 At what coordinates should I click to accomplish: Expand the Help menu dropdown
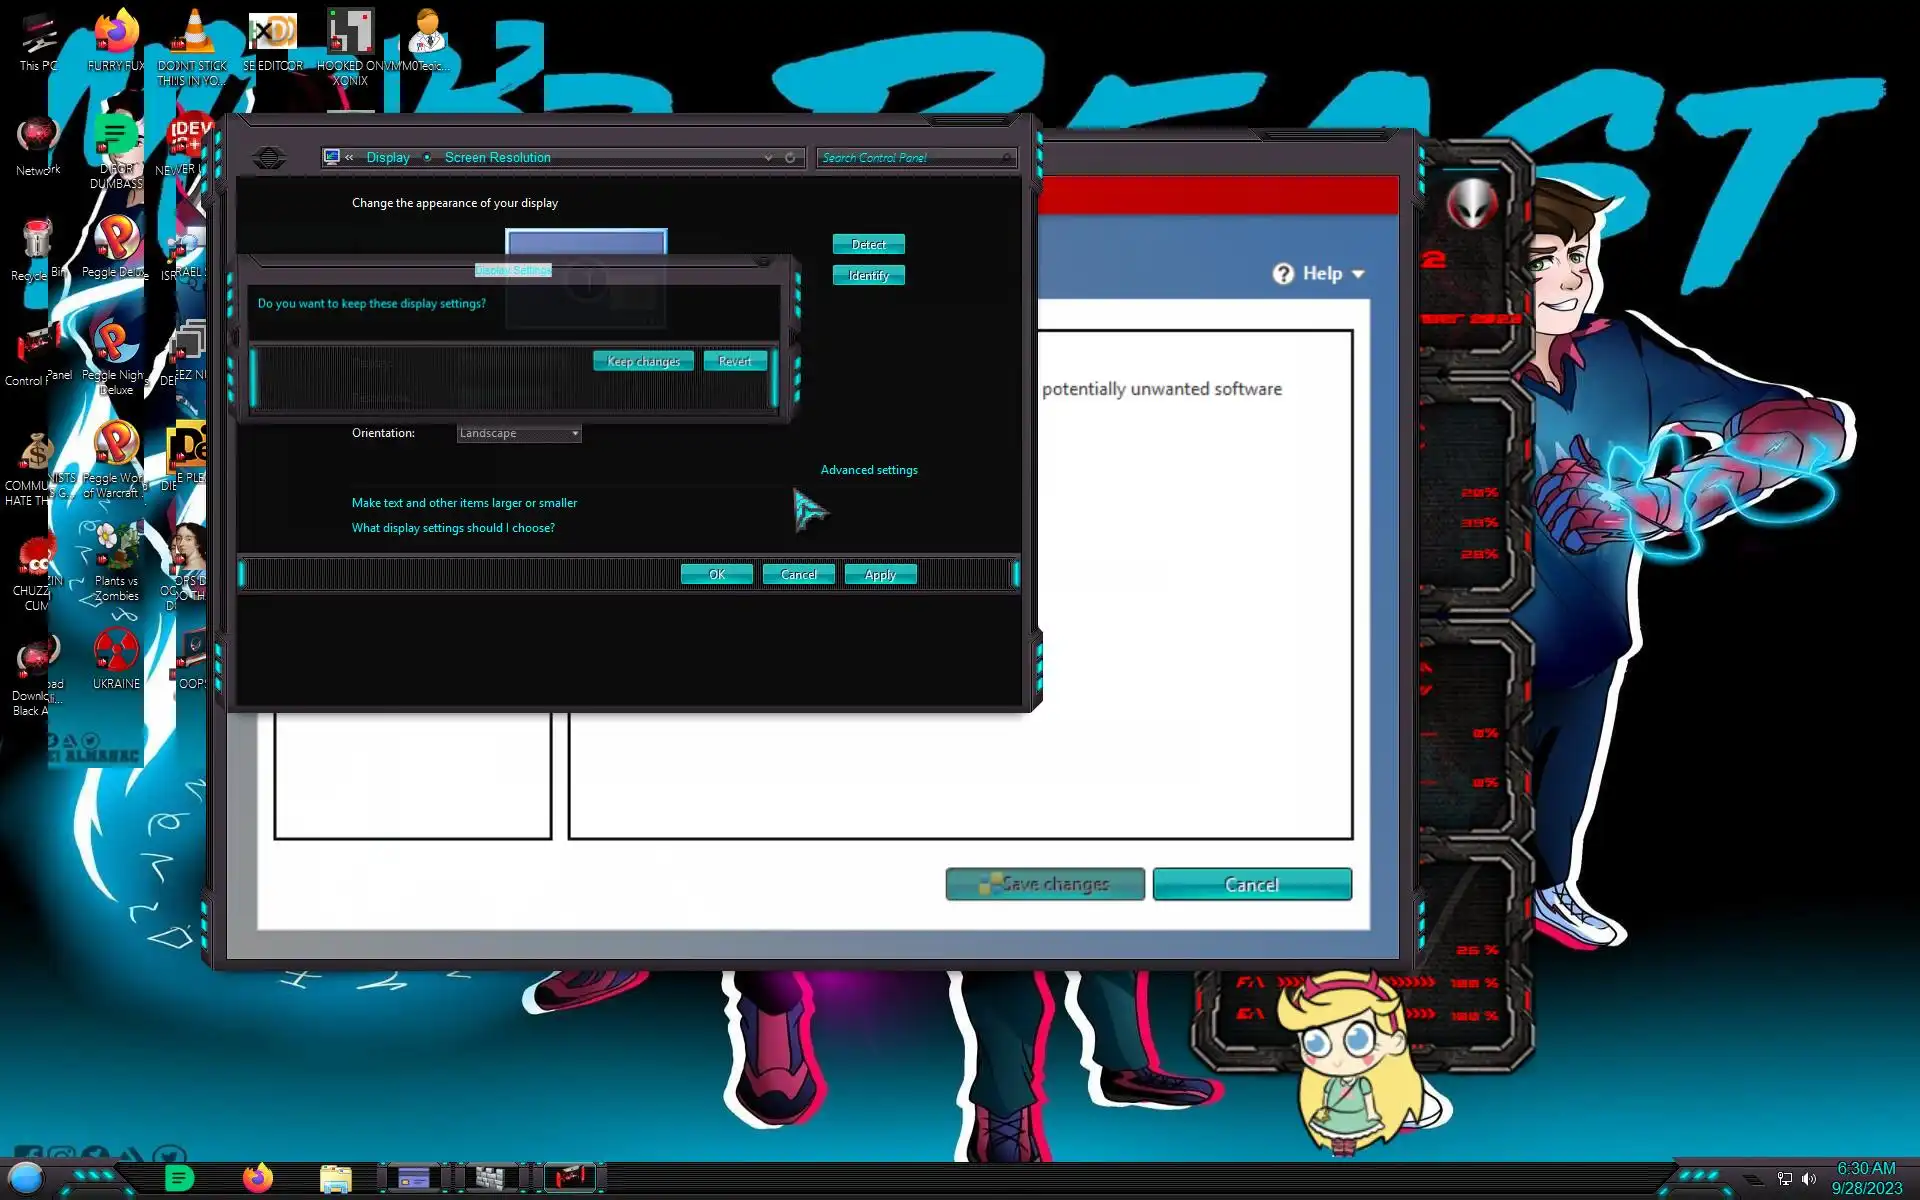(x=1320, y=273)
